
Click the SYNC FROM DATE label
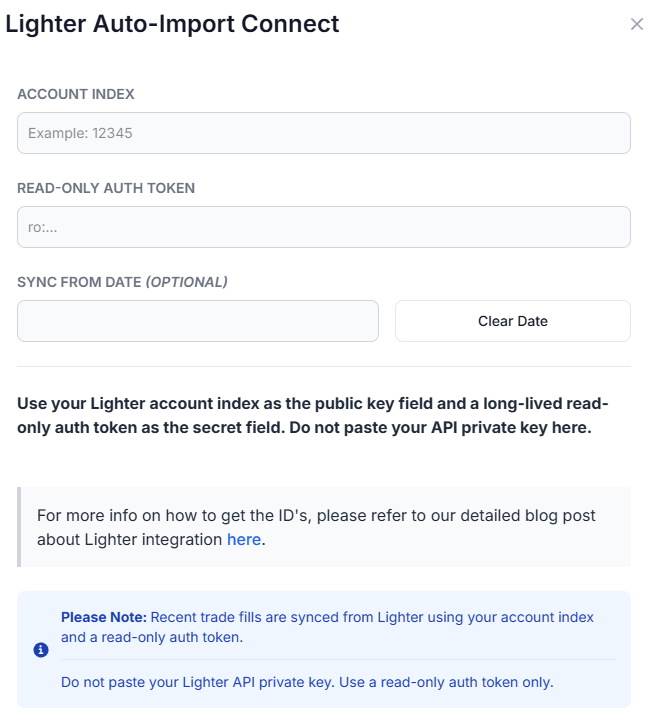(x=79, y=282)
